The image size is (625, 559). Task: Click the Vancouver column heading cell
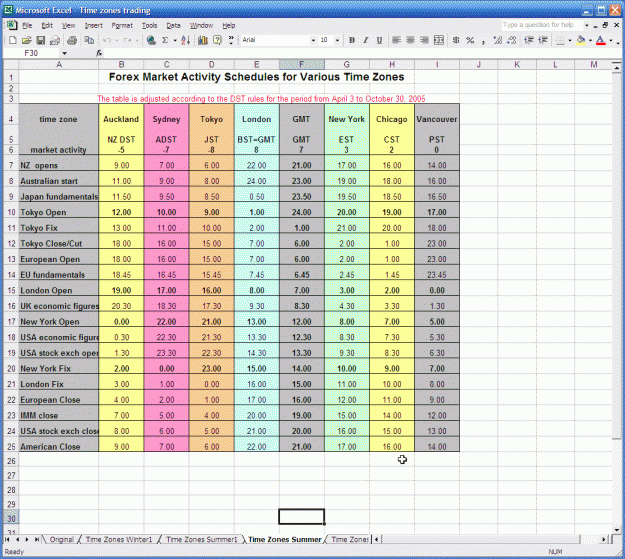[437, 119]
